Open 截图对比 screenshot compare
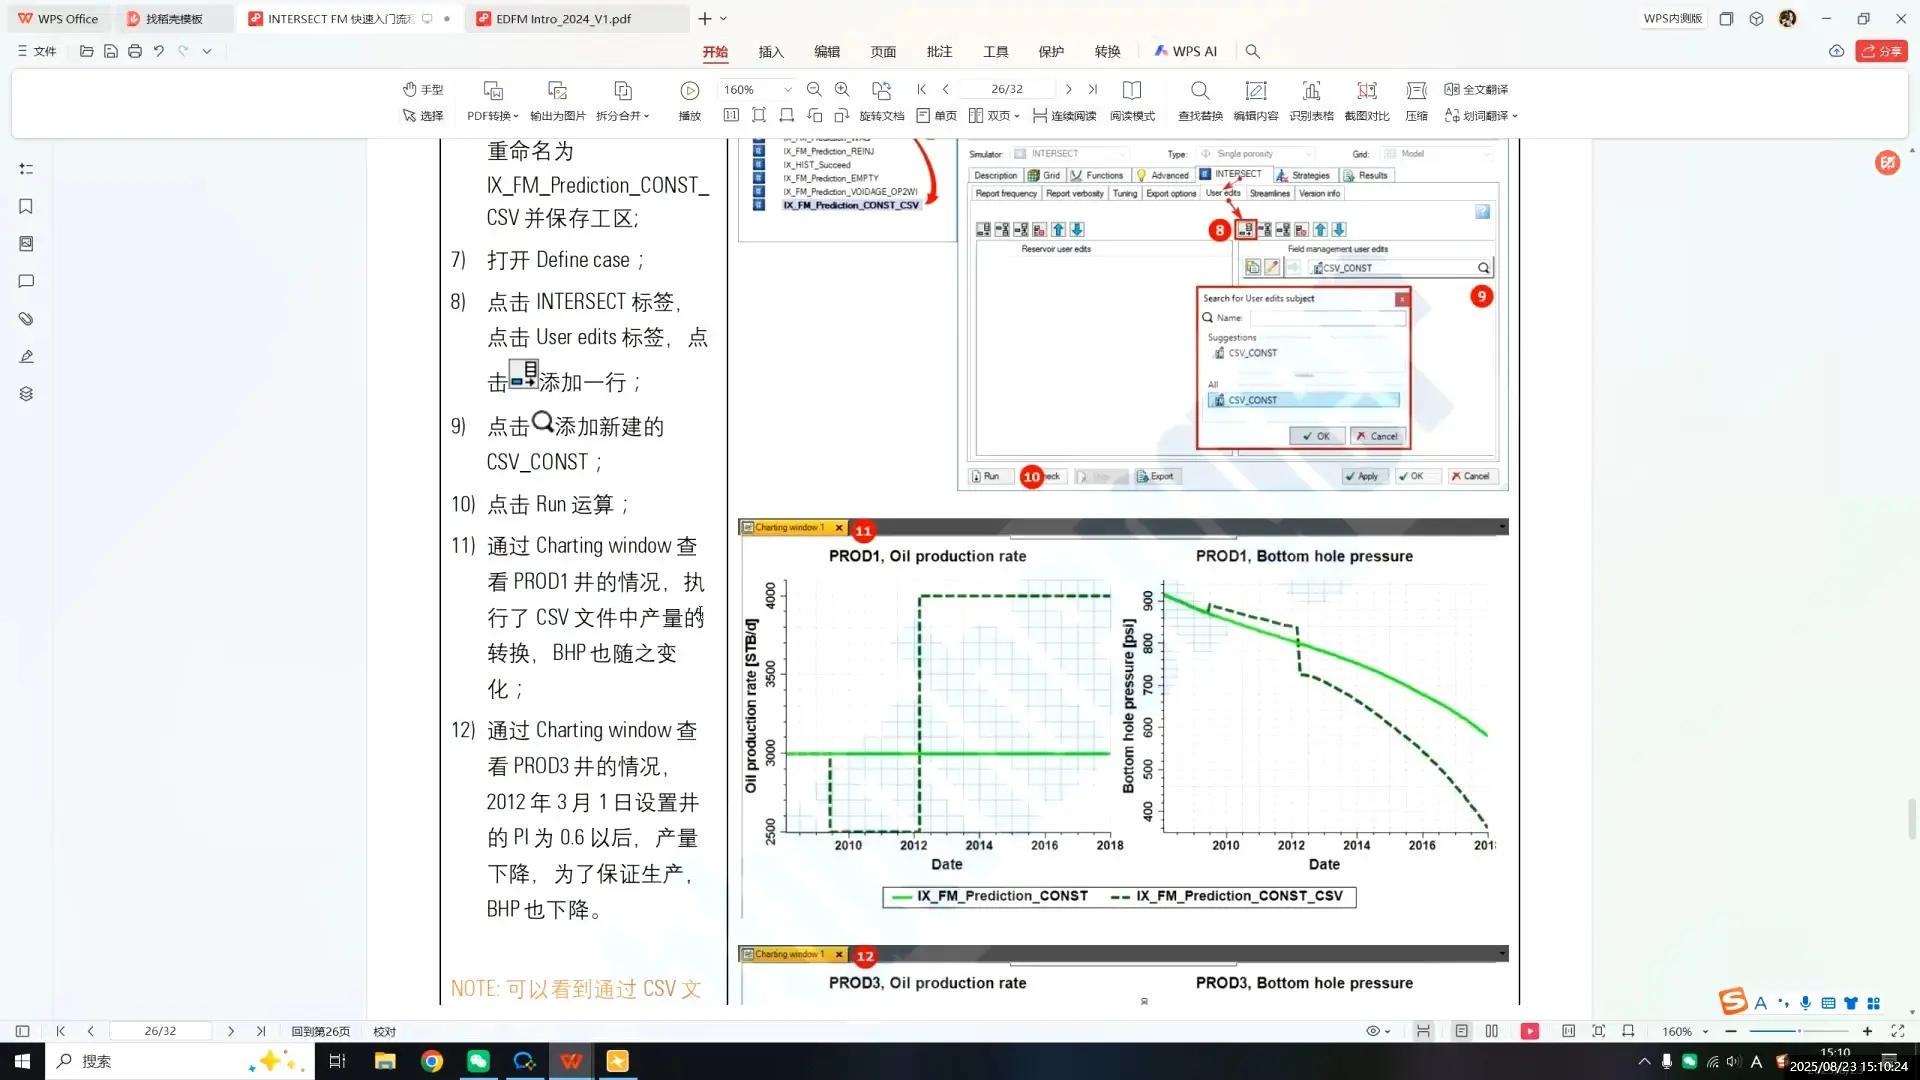Viewport: 1920px width, 1080px height. [1367, 102]
